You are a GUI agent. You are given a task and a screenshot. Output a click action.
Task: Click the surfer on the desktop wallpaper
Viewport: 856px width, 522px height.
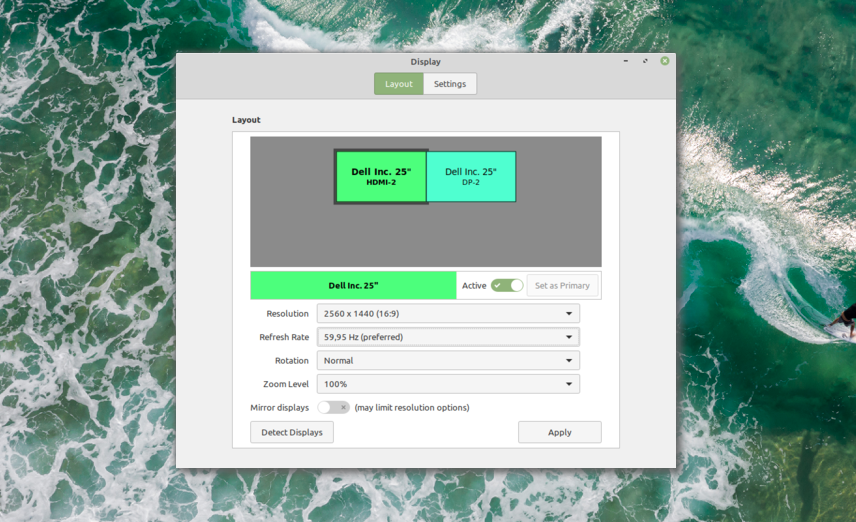842,320
